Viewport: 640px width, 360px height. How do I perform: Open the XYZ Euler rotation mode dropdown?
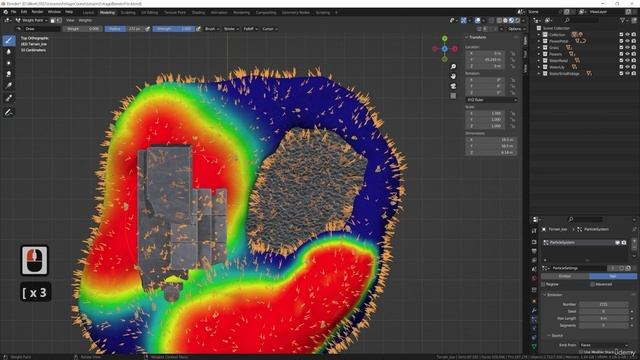pyautogui.click(x=491, y=100)
